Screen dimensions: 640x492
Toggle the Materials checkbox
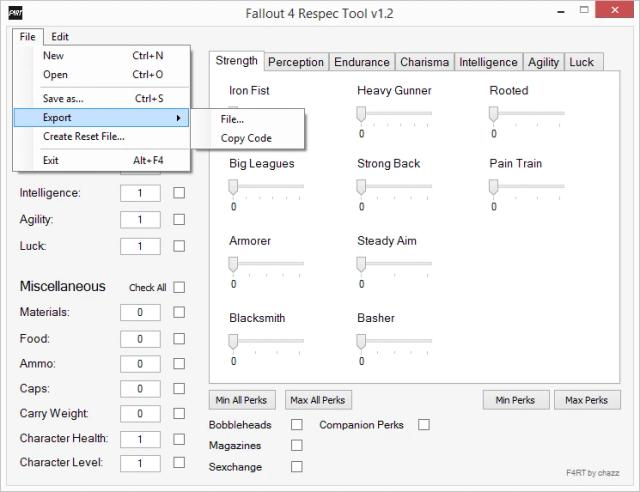(x=179, y=312)
